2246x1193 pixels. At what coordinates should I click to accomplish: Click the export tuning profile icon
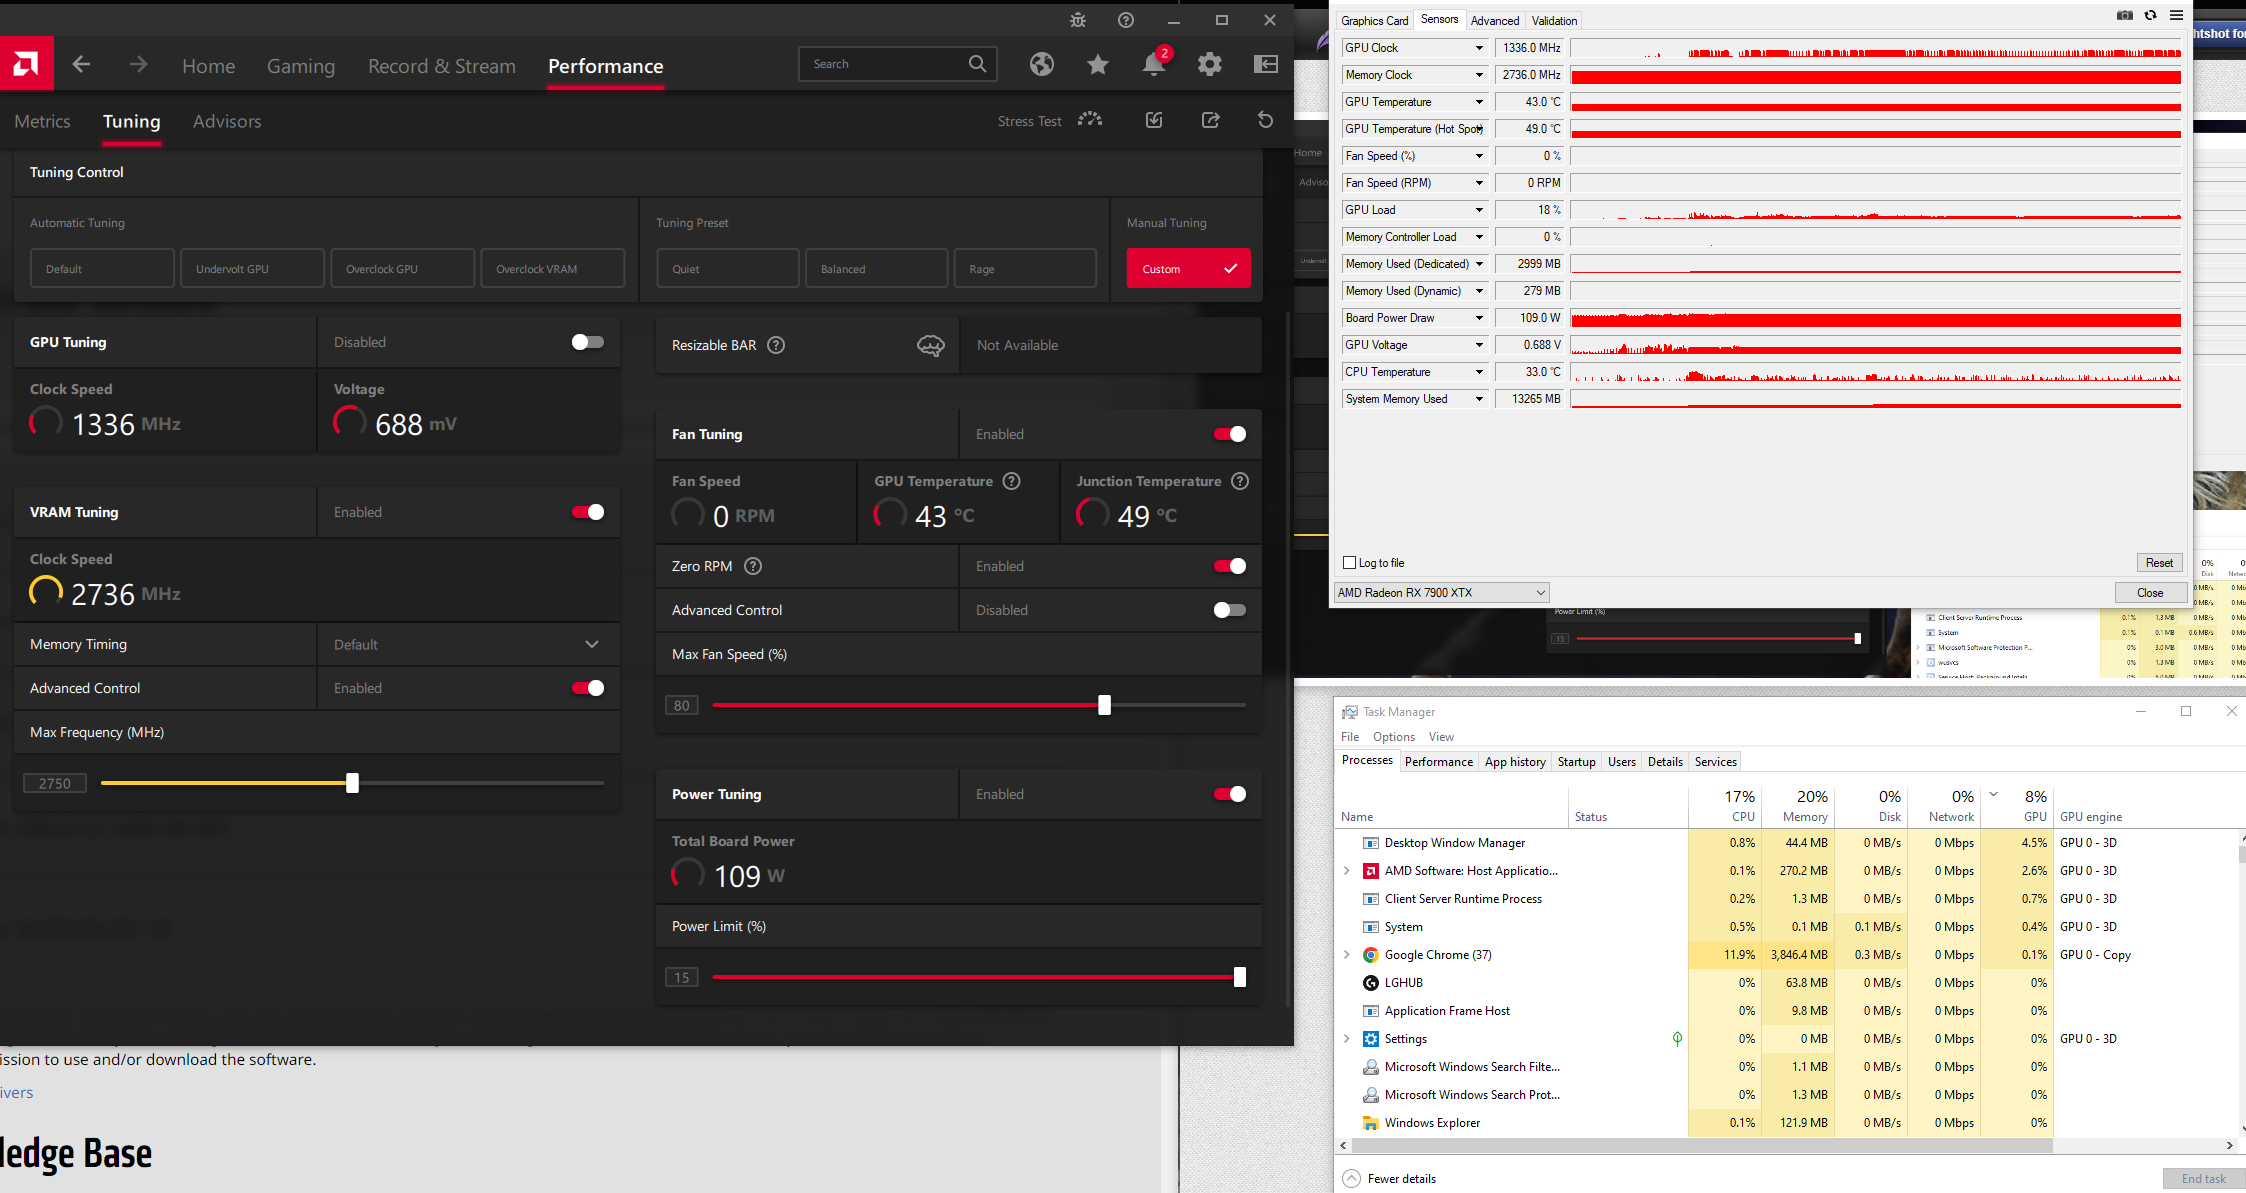click(x=1210, y=120)
